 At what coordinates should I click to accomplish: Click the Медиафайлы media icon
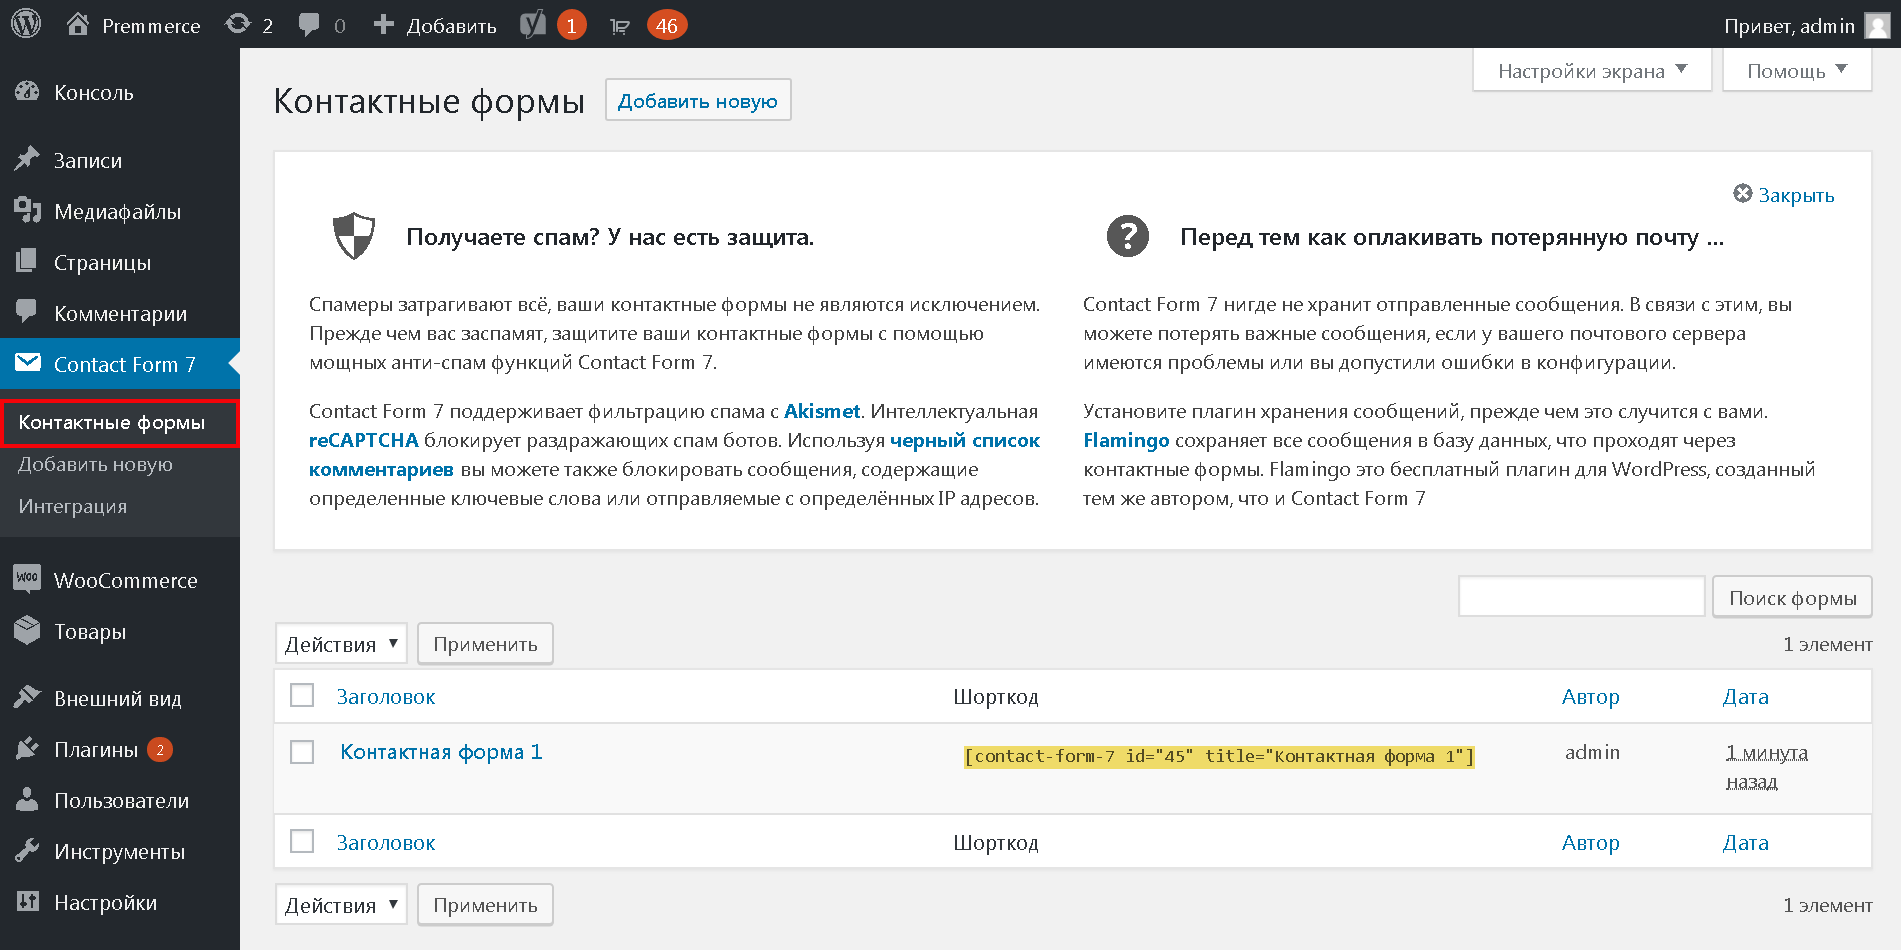(x=27, y=210)
